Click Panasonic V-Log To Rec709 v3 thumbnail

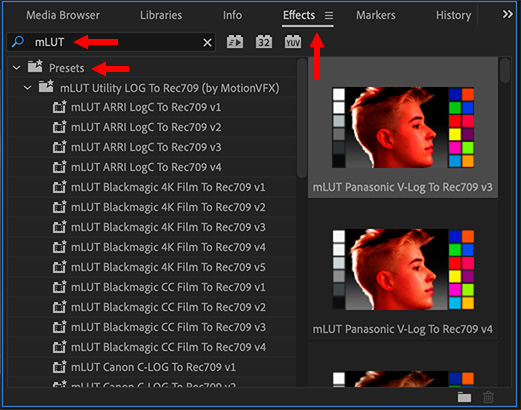click(x=403, y=127)
